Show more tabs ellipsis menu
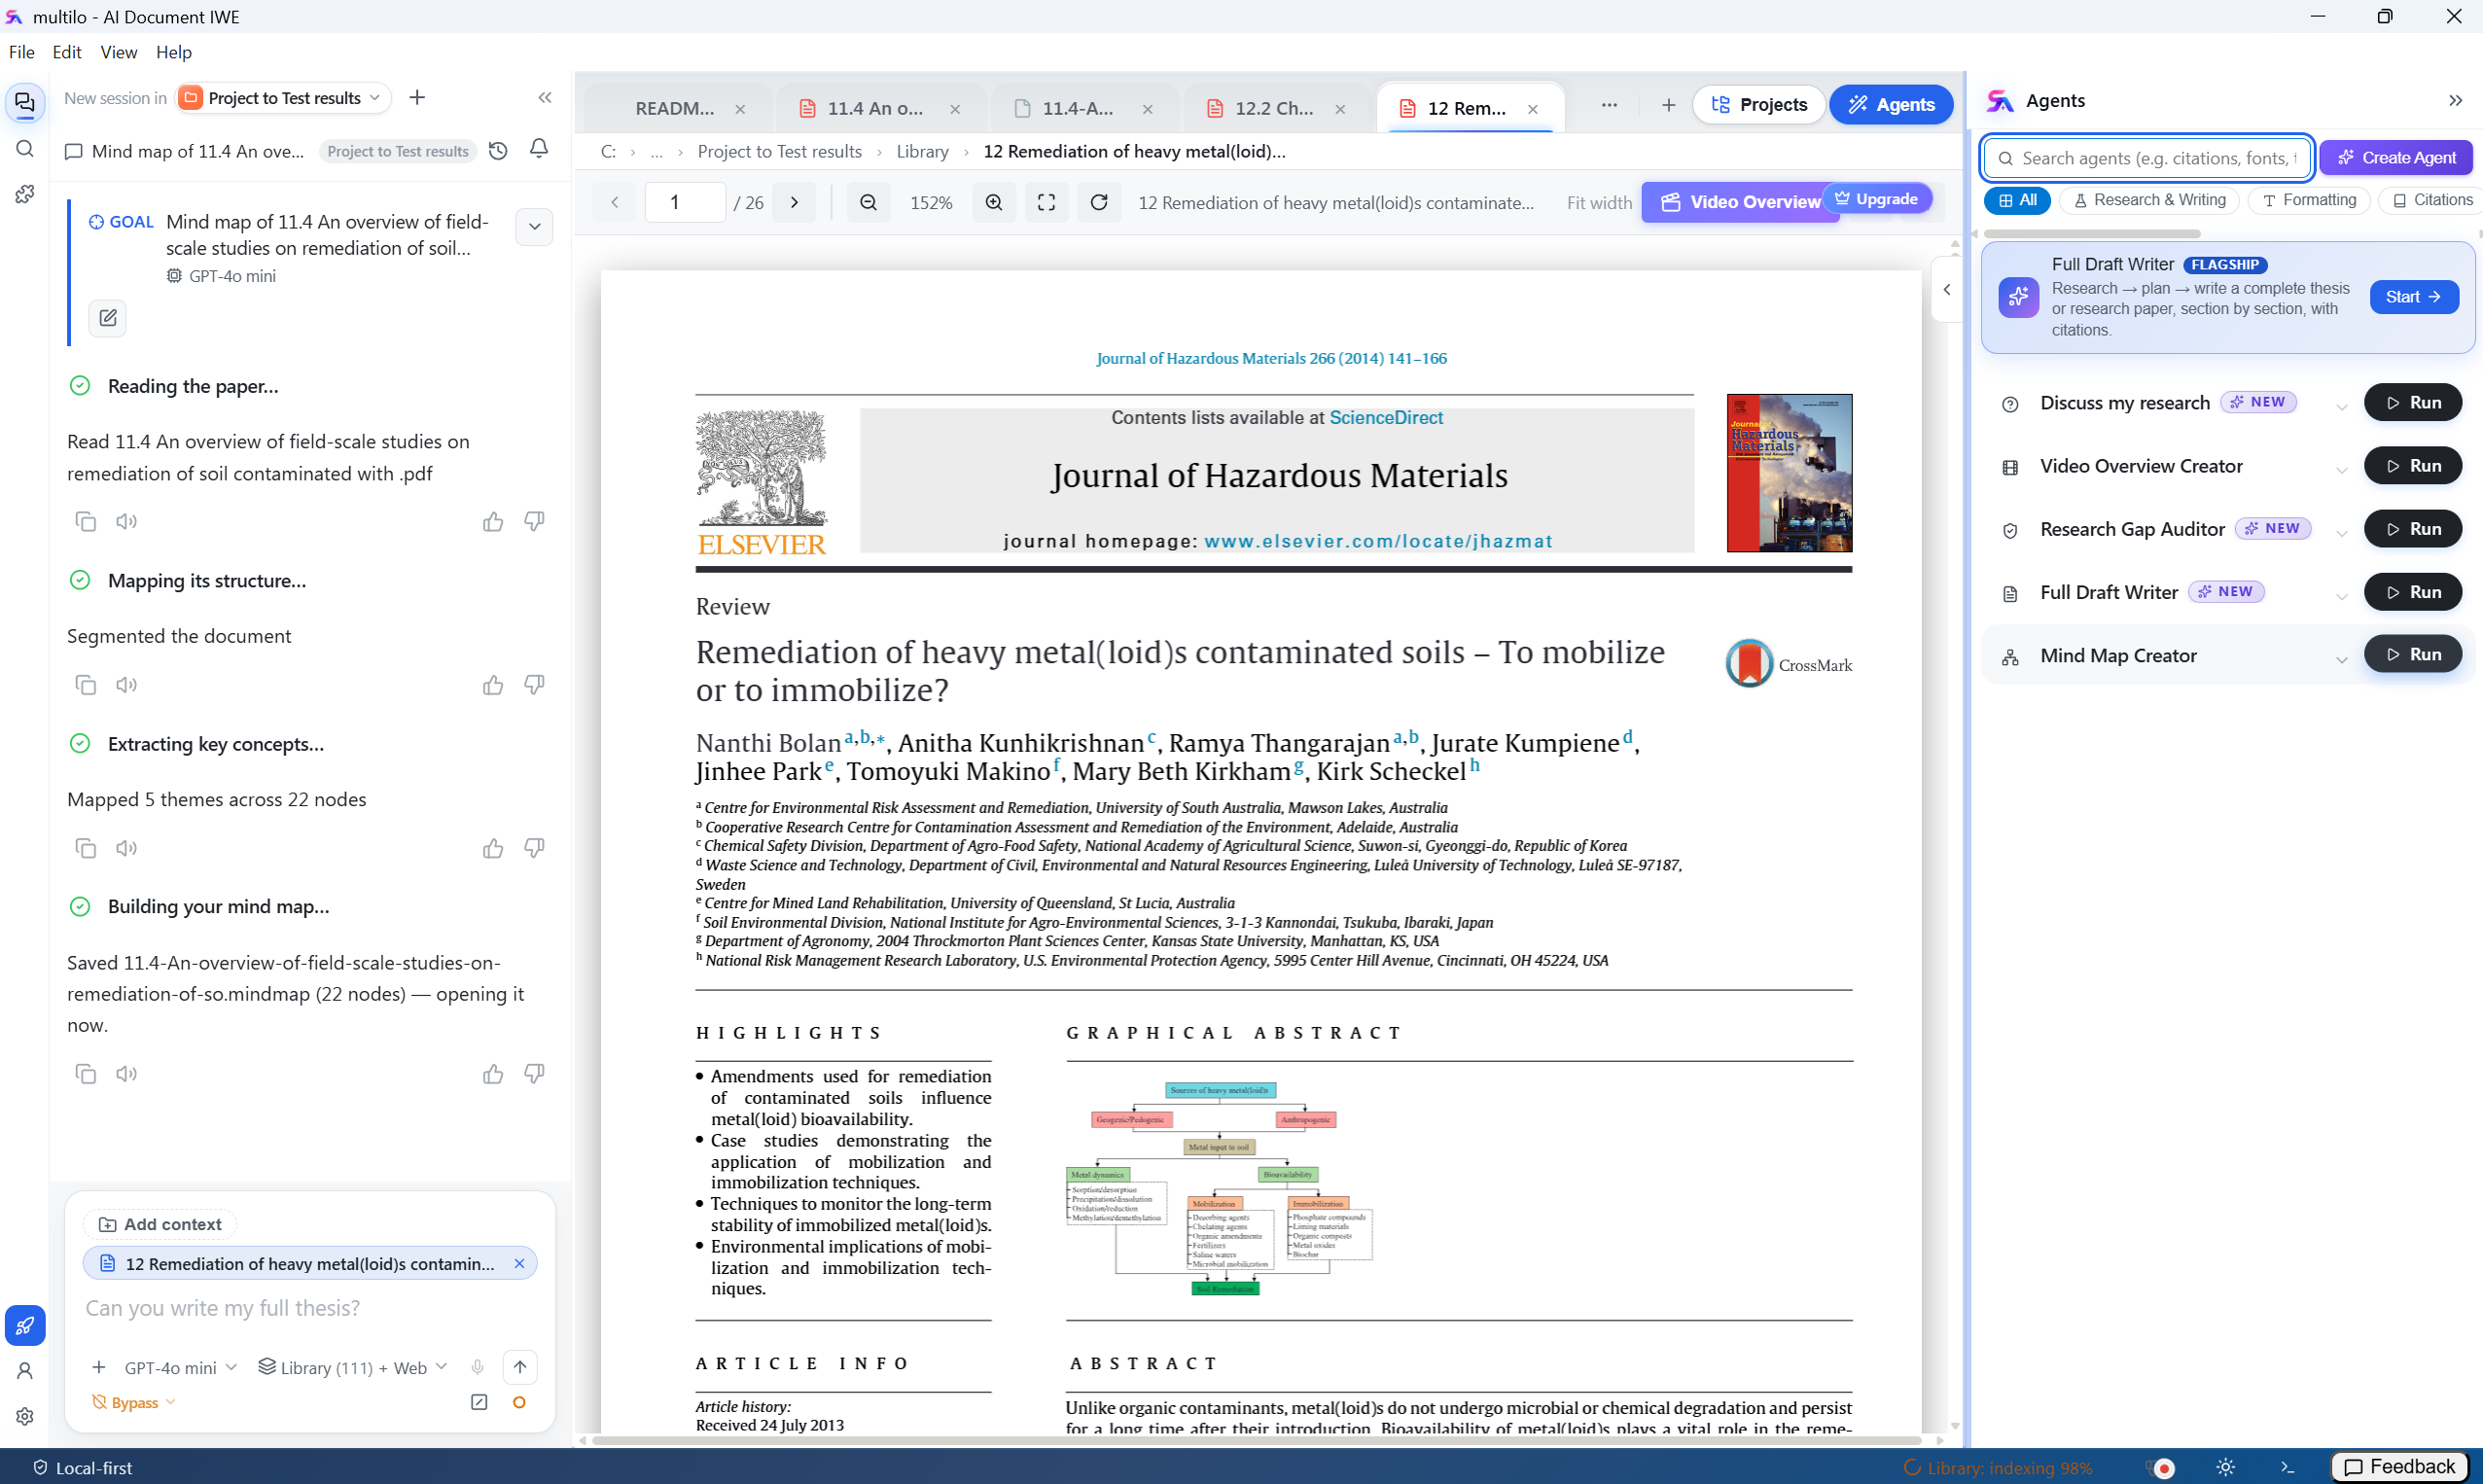Viewport: 2483px width, 1484px height. coord(1609,105)
